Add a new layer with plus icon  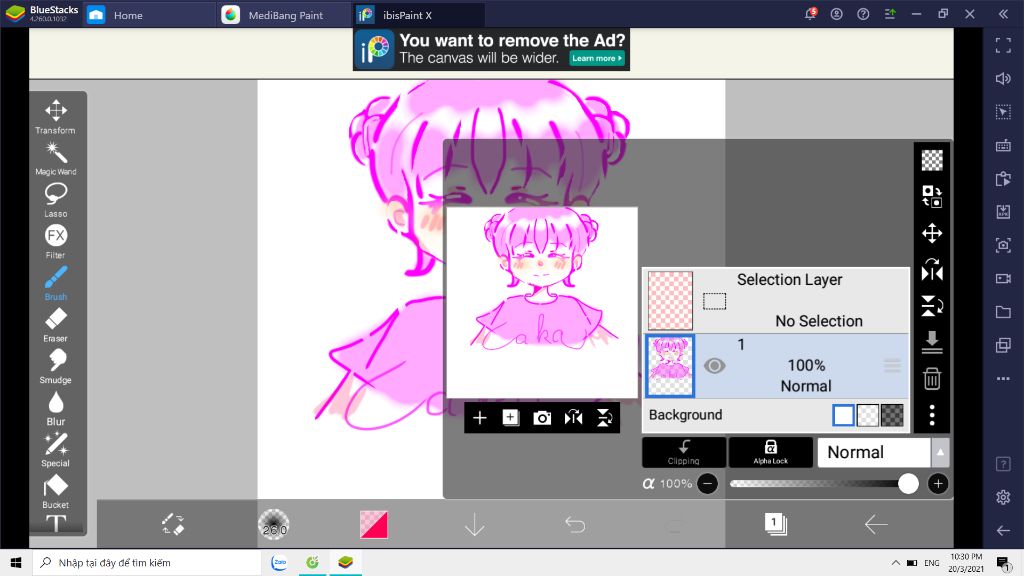pyautogui.click(x=479, y=418)
